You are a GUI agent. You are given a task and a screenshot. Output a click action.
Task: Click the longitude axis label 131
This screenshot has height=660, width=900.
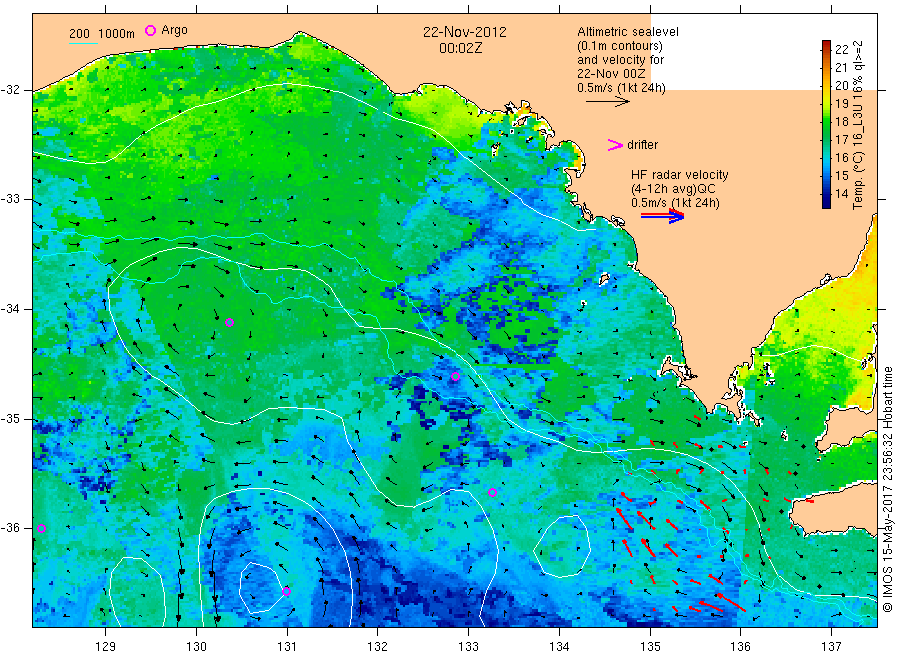click(287, 647)
